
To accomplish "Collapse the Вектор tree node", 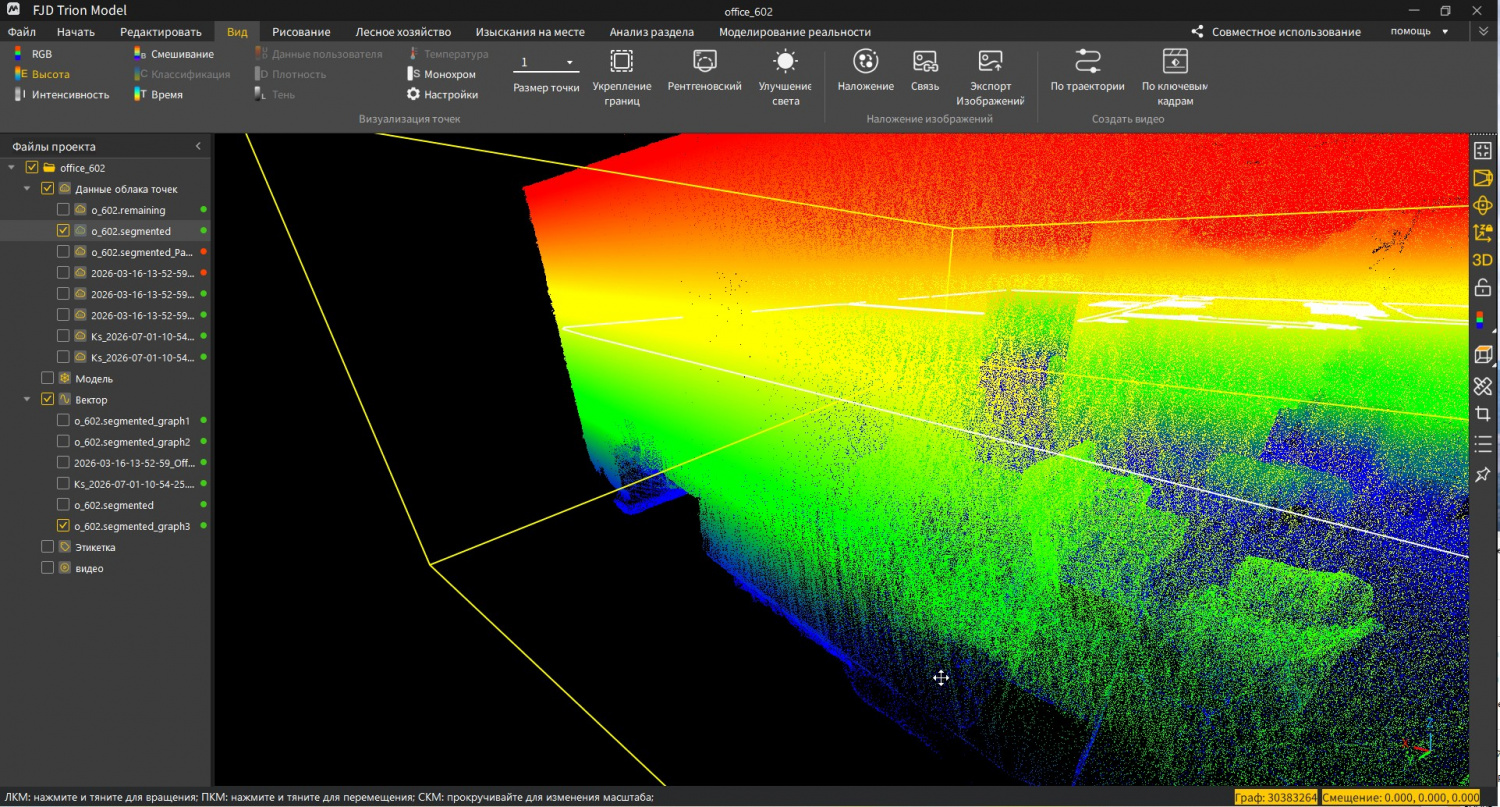I will pyautogui.click(x=27, y=400).
